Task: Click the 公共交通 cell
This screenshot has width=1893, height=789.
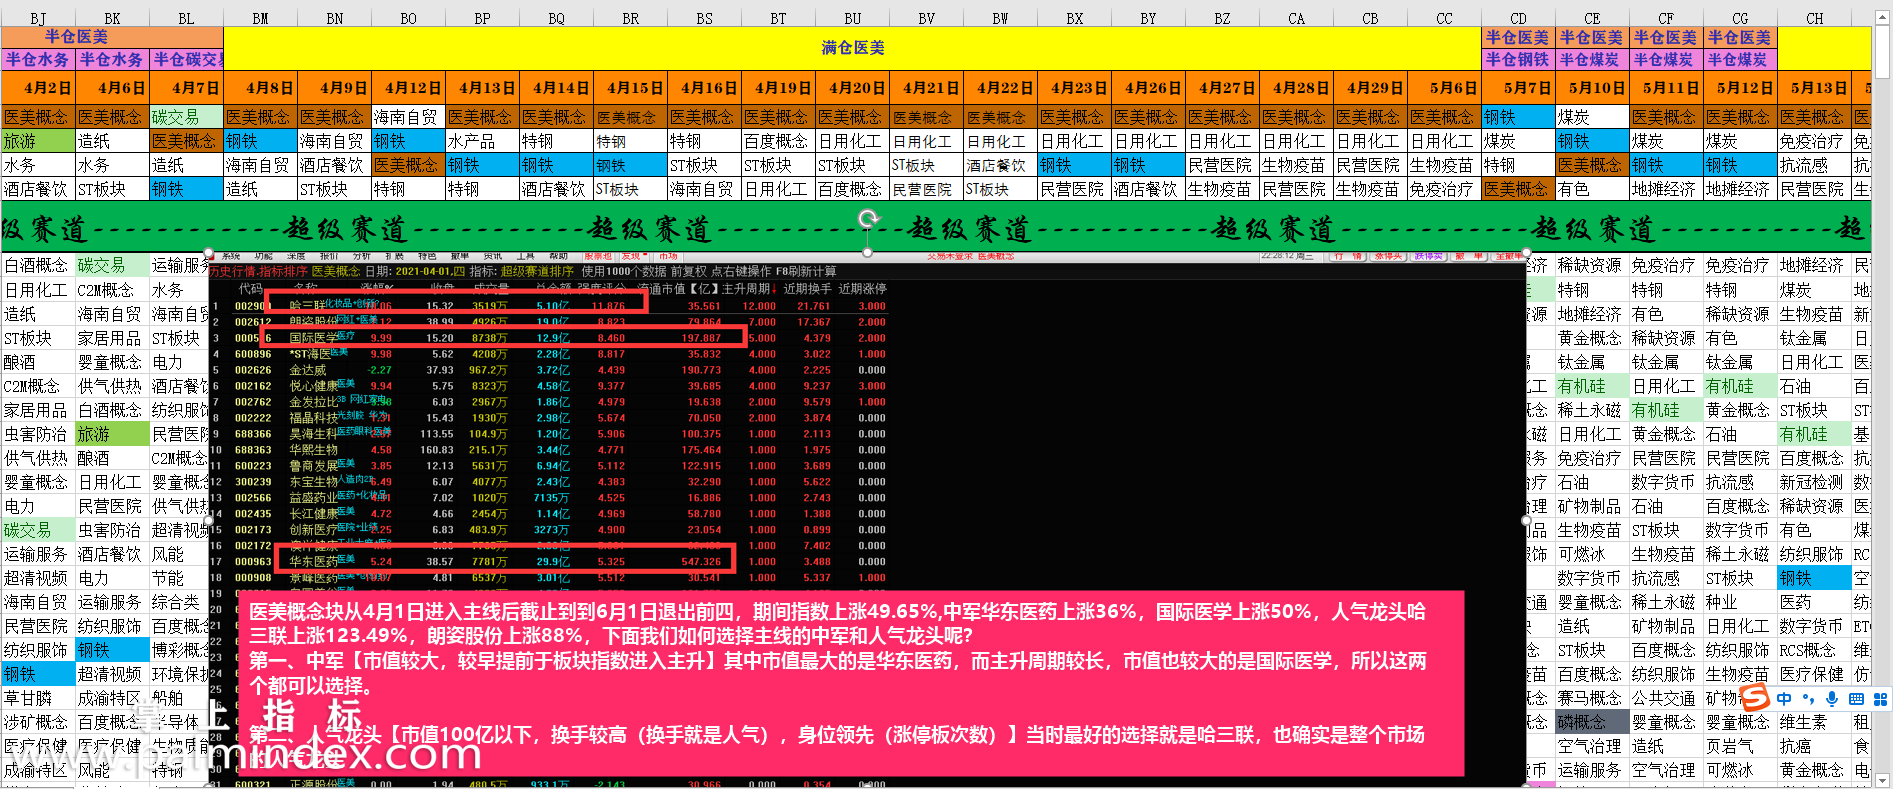Action: [x=1666, y=698]
